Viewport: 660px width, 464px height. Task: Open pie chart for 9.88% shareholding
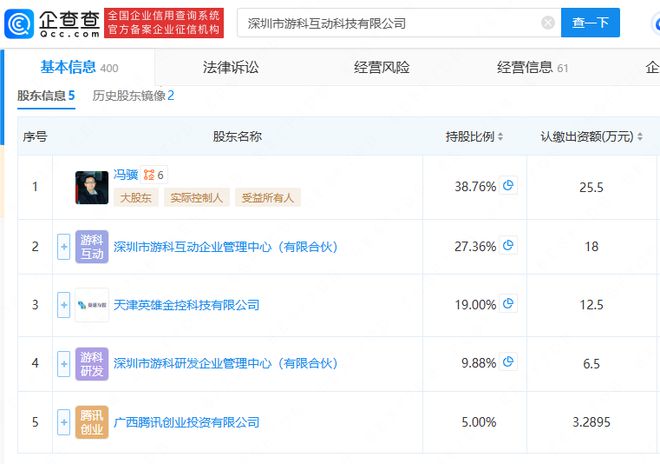pos(508,363)
